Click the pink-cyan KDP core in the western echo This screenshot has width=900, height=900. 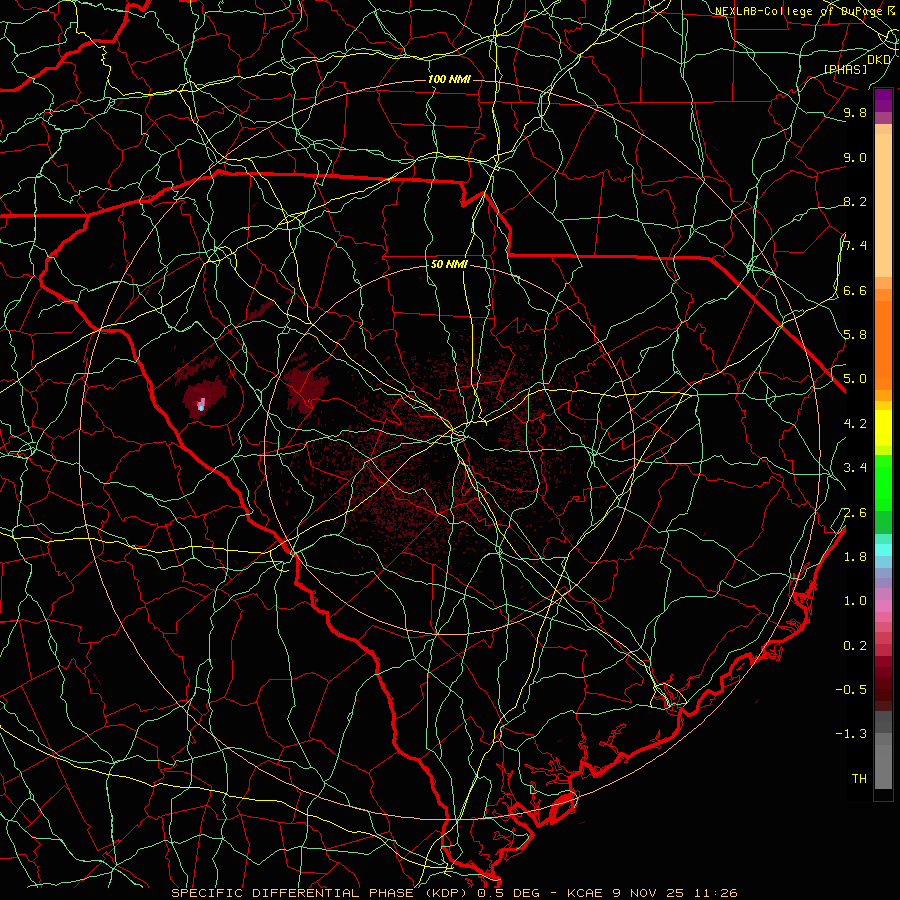(x=201, y=405)
